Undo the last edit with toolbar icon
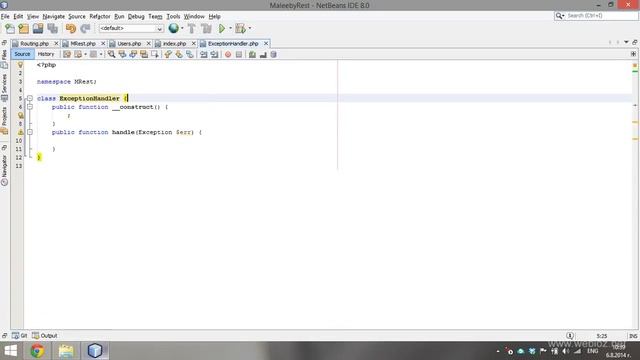Screen dimensions: 640x360 pos(71,28)
